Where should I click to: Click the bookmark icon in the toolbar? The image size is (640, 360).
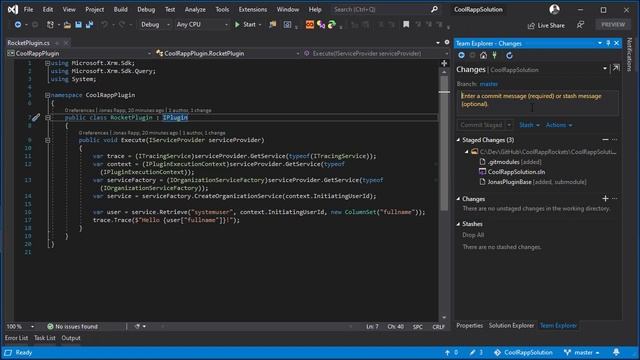click(x=406, y=25)
